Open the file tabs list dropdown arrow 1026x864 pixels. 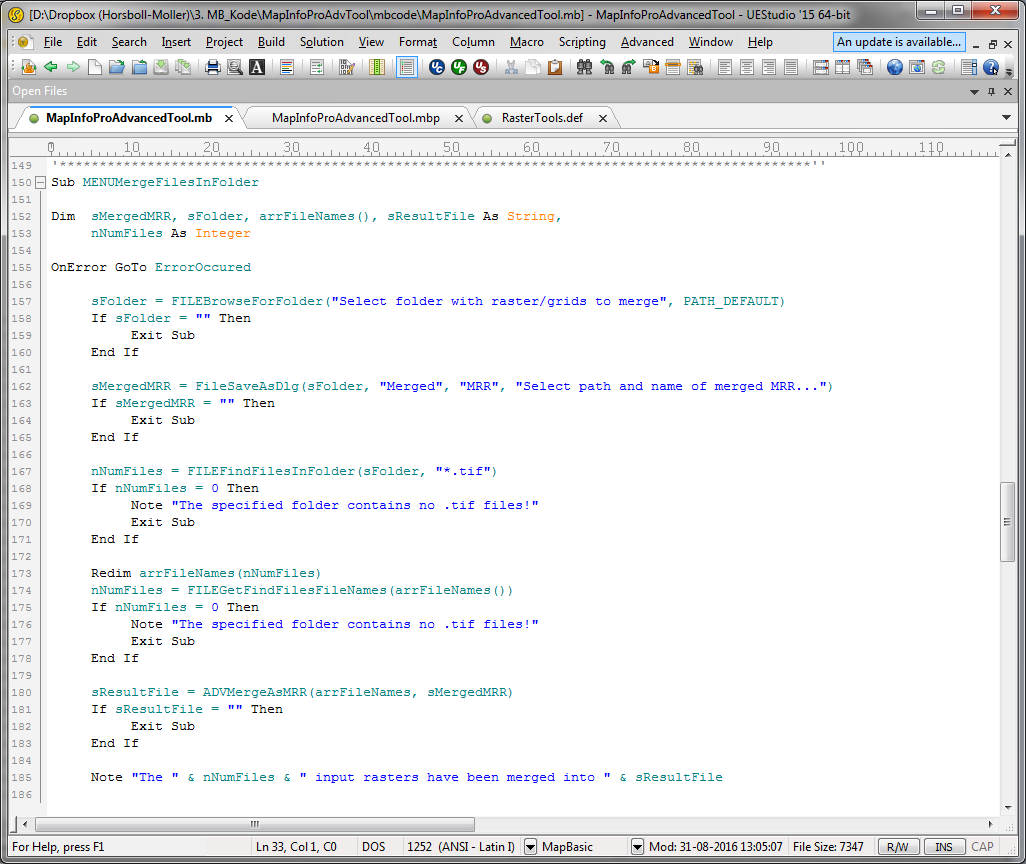point(1006,118)
